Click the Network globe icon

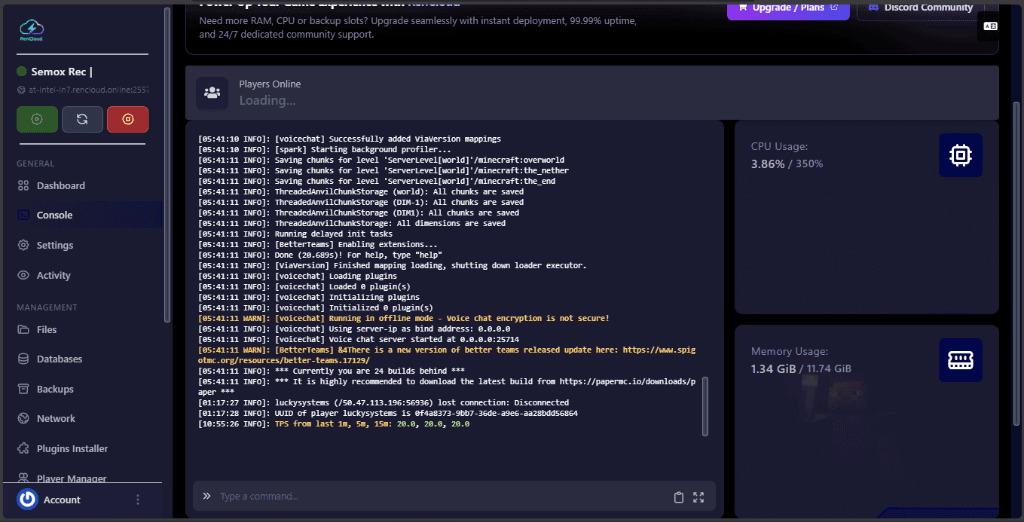(24, 418)
